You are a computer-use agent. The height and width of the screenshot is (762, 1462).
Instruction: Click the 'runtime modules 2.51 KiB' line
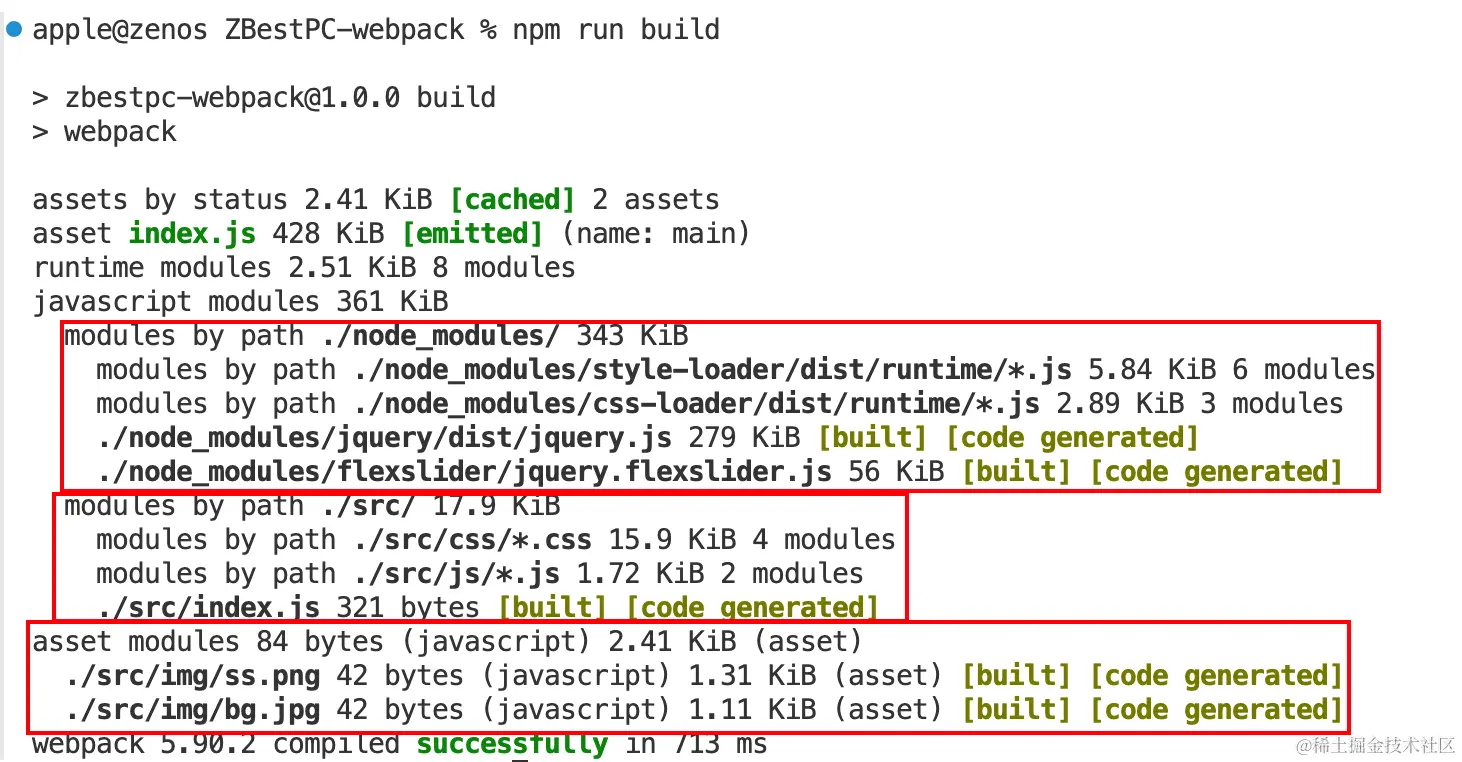click(x=304, y=267)
